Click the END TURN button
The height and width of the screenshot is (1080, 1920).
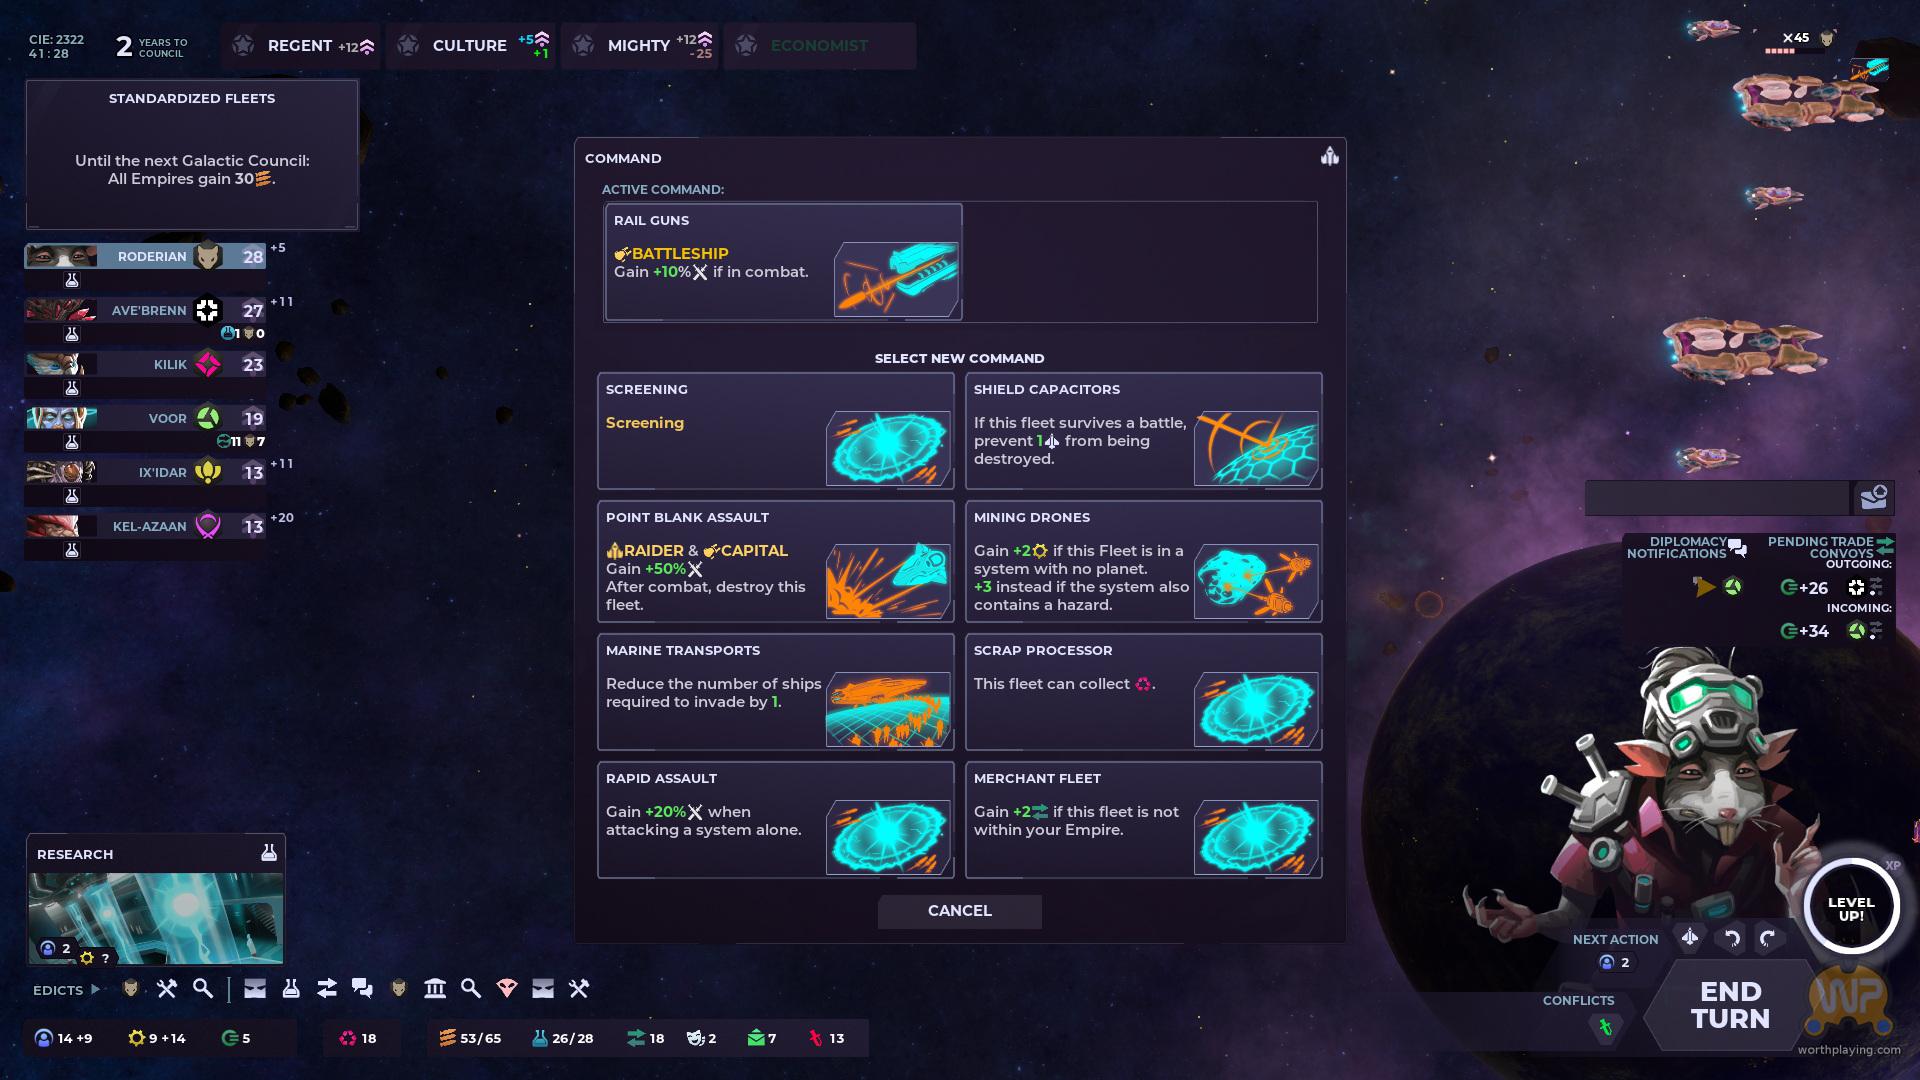1730,1005
